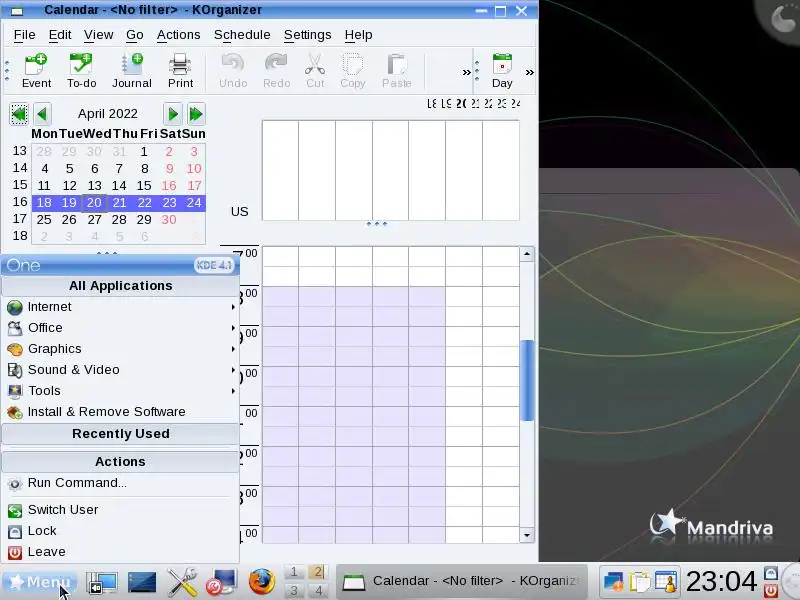Expand the Office submenu
The width and height of the screenshot is (800, 600).
click(x=120, y=328)
